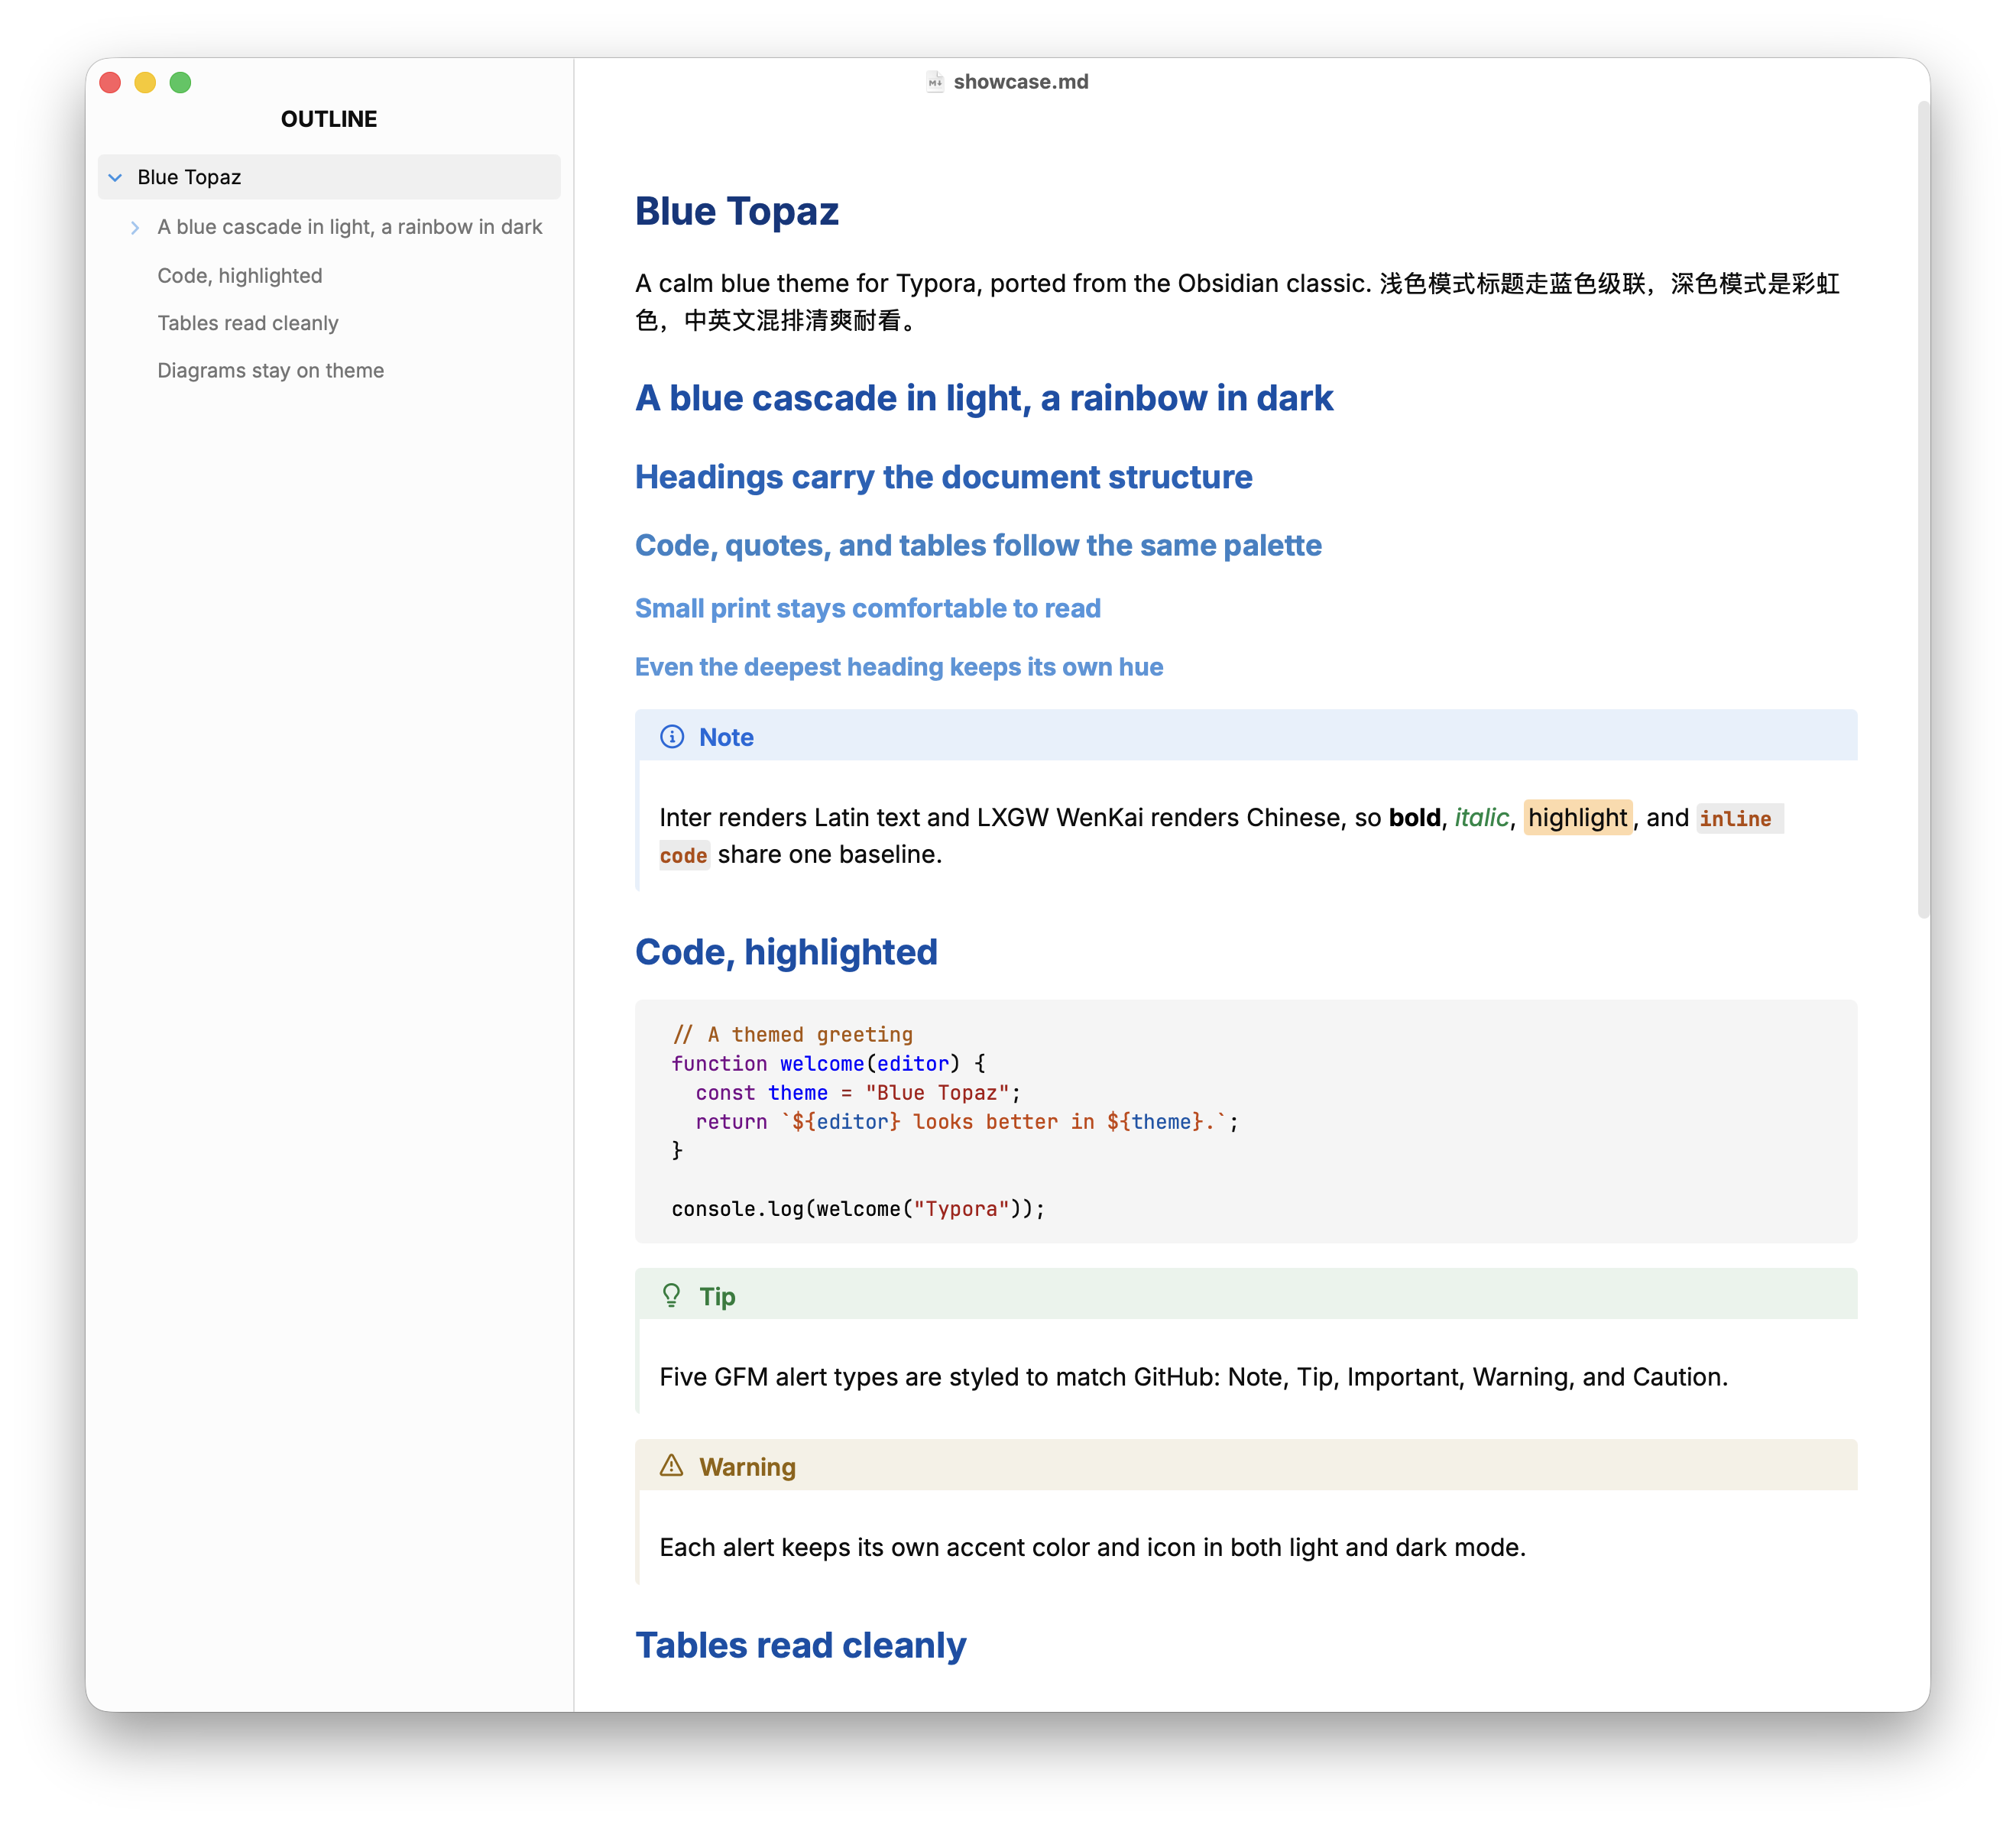Collapse the Blue Topaz outline chevron
2016x1825 pixels.
click(115, 177)
